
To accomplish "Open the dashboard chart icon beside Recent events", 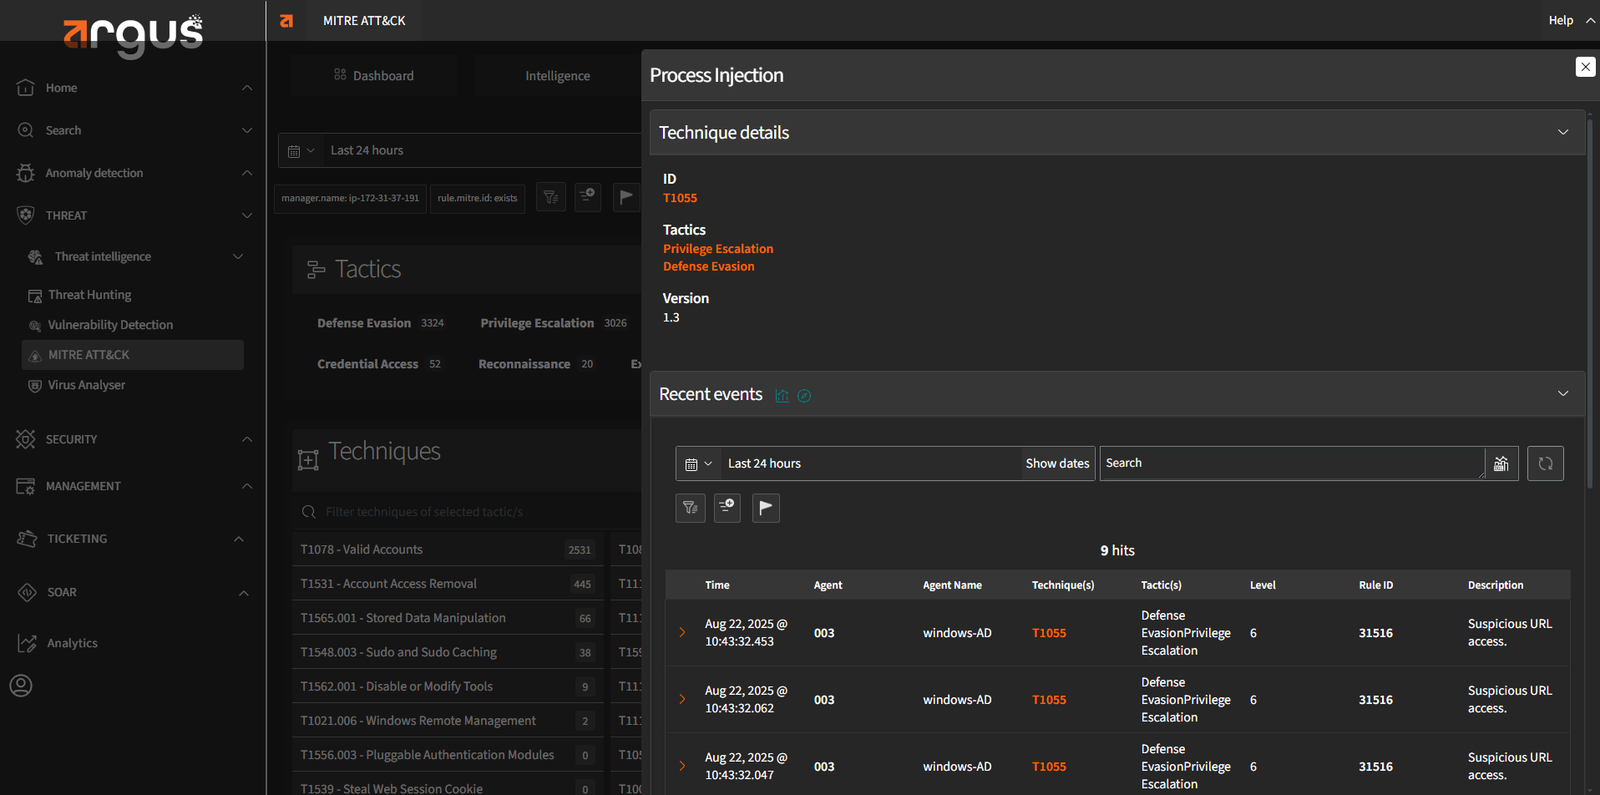I will [x=782, y=396].
